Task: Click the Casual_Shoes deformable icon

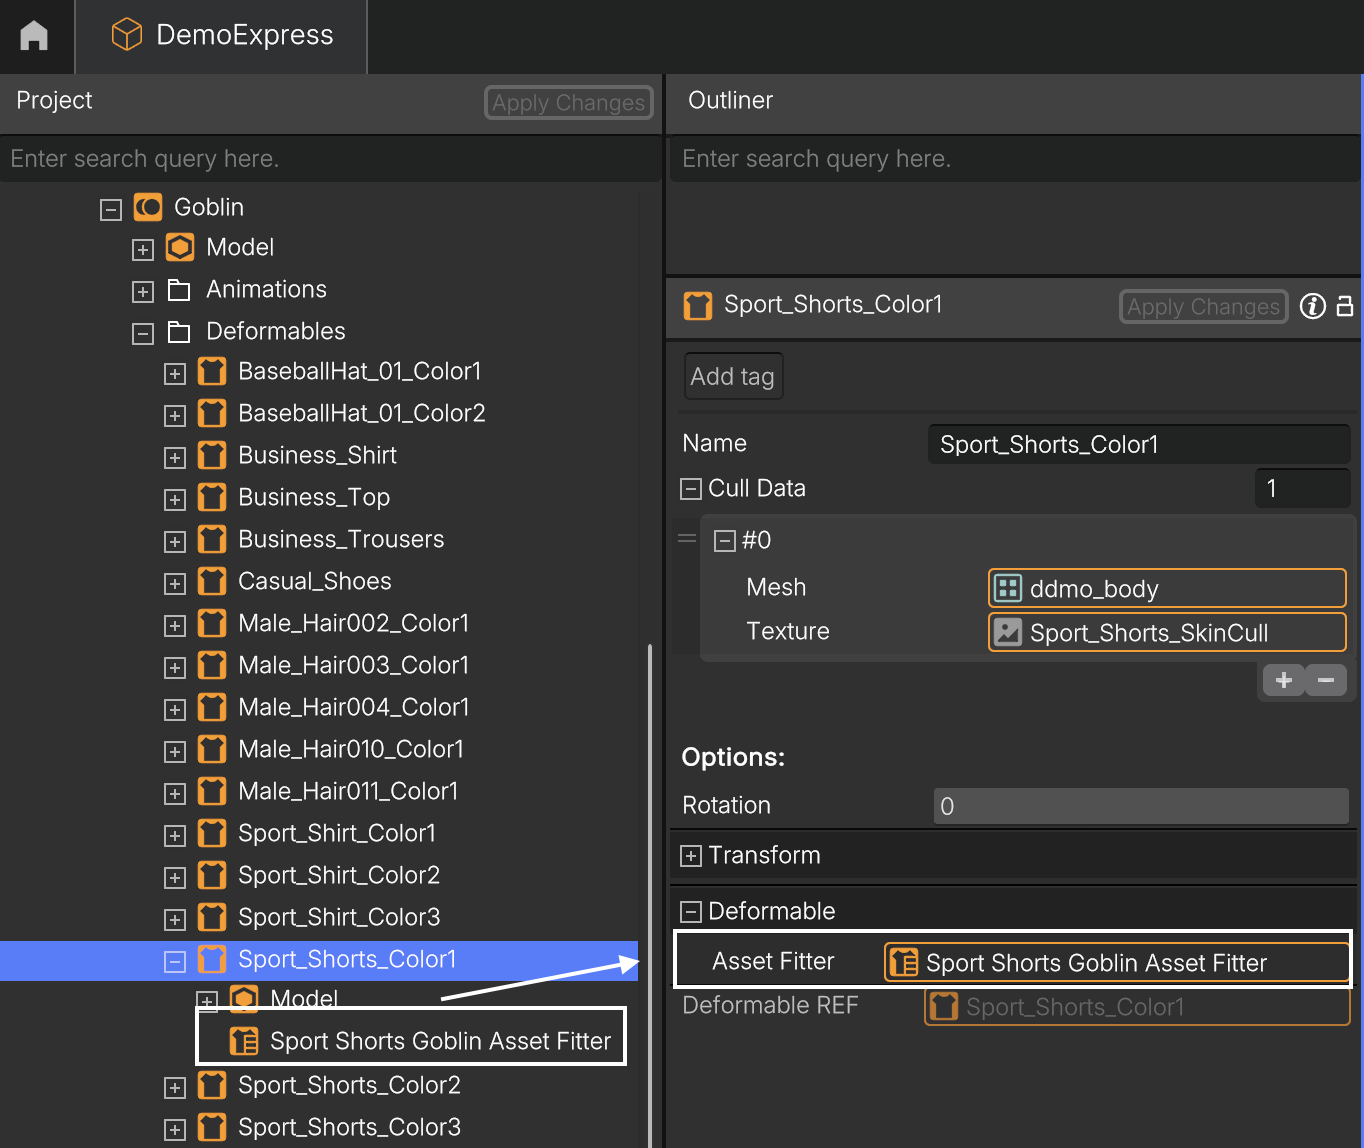Action: [x=212, y=582]
